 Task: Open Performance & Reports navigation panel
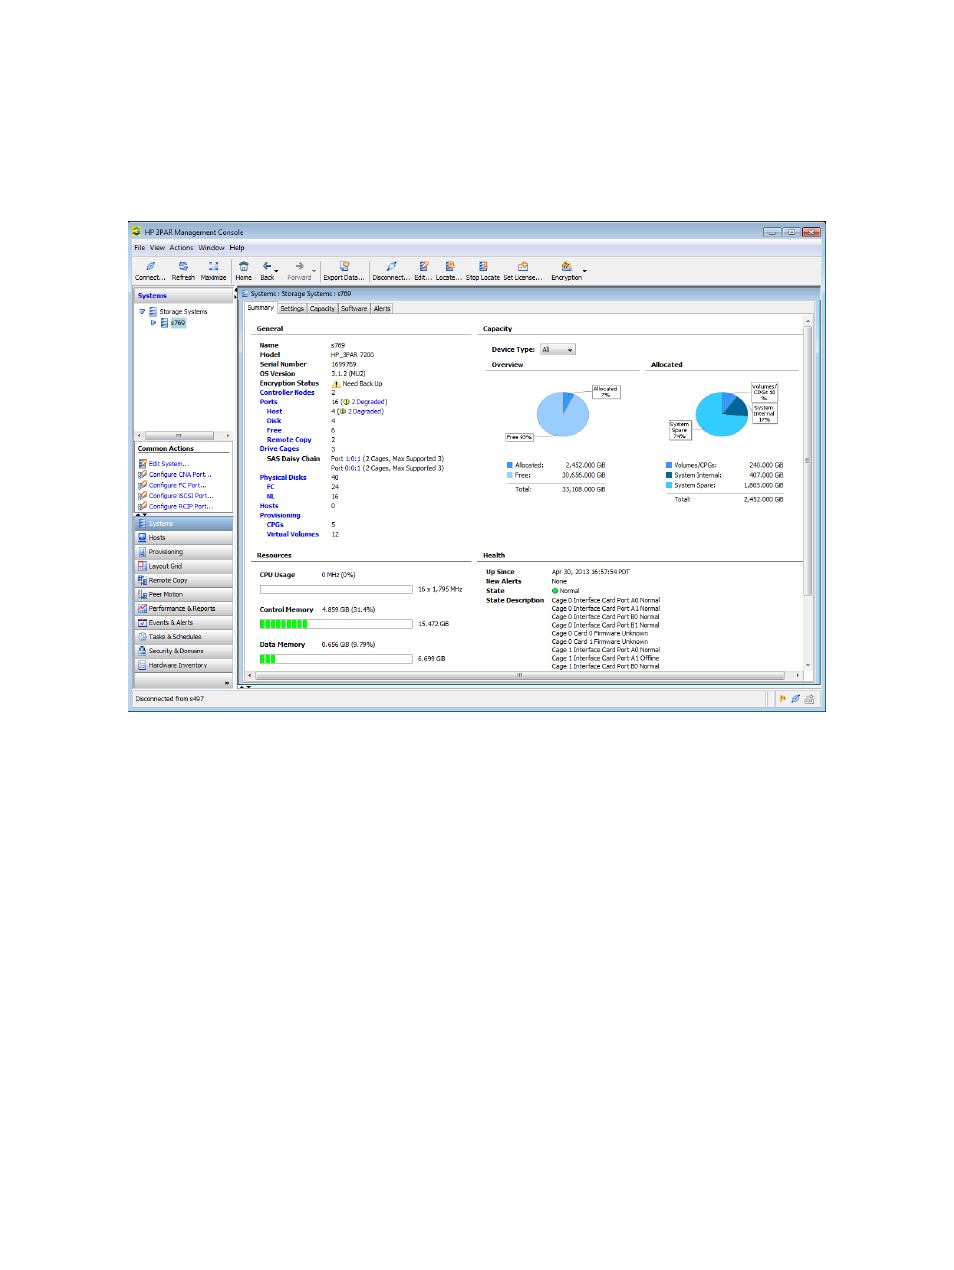click(184, 608)
